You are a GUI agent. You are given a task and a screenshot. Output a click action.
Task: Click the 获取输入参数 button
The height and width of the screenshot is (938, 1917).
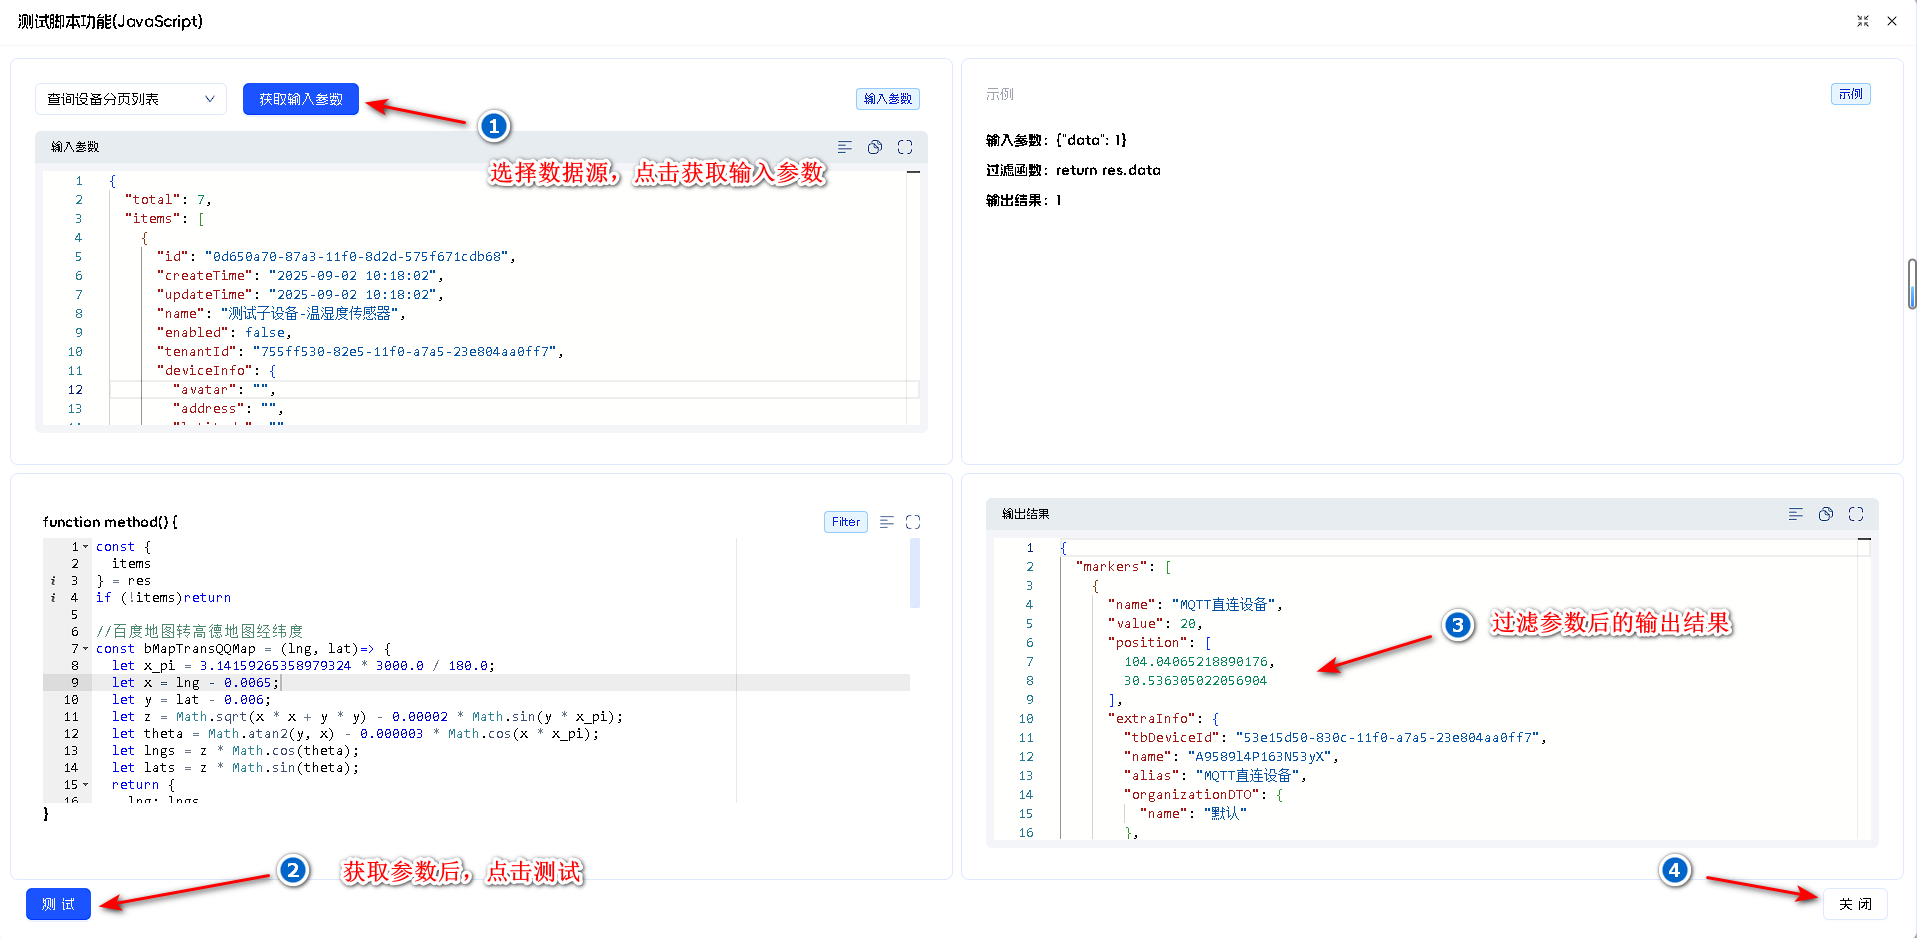(300, 99)
